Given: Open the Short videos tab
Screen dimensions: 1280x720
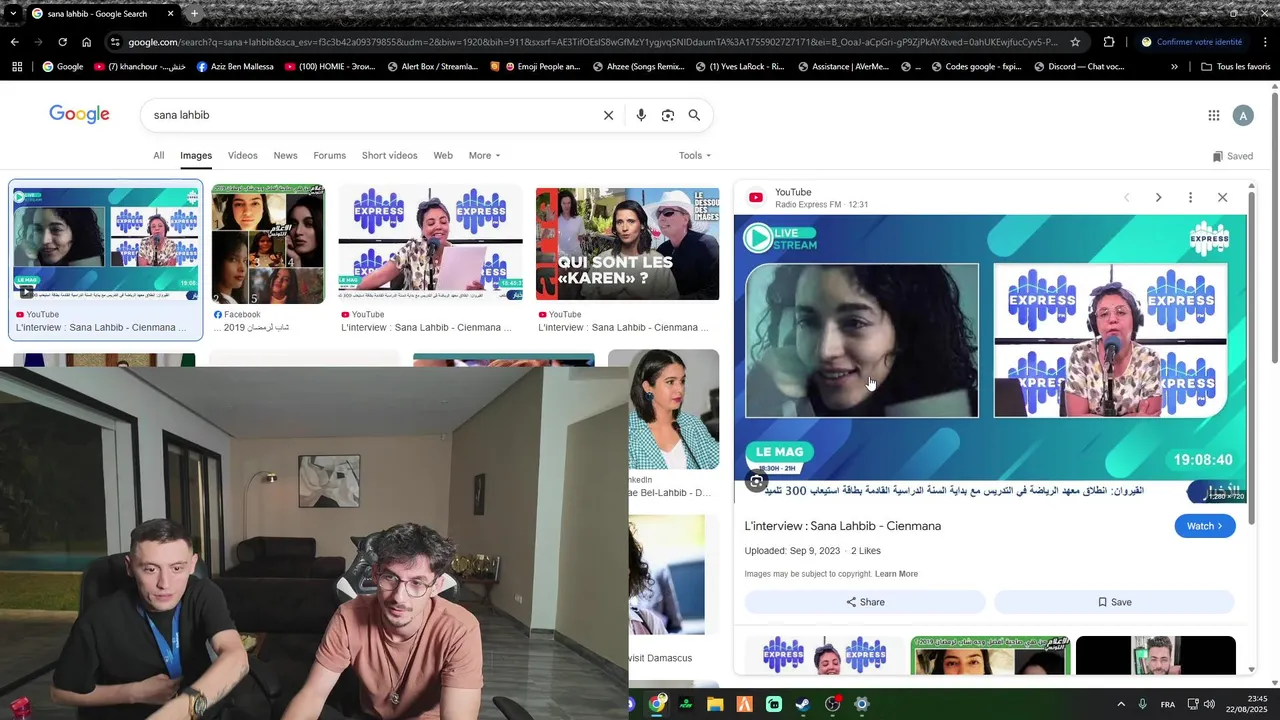Looking at the screenshot, I should point(389,155).
